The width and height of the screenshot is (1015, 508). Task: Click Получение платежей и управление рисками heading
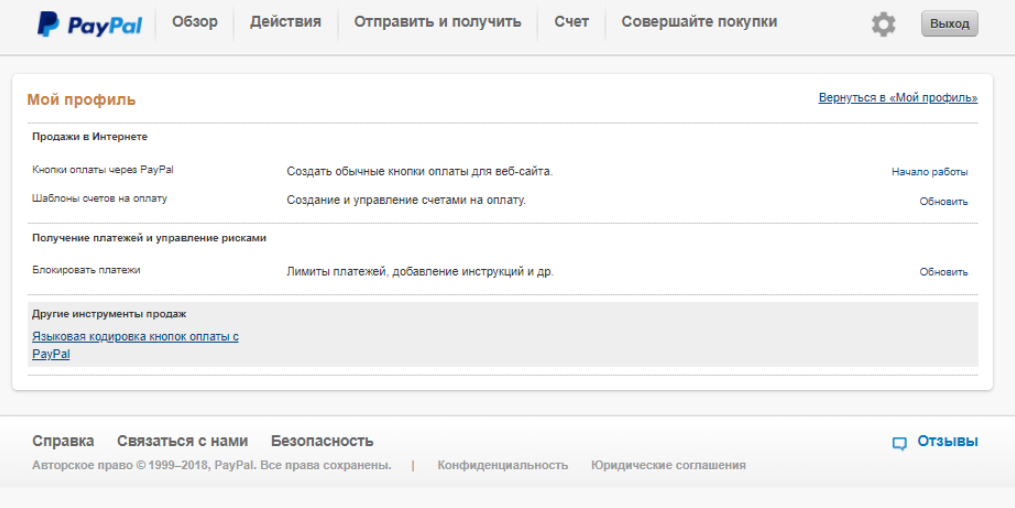click(x=150, y=238)
